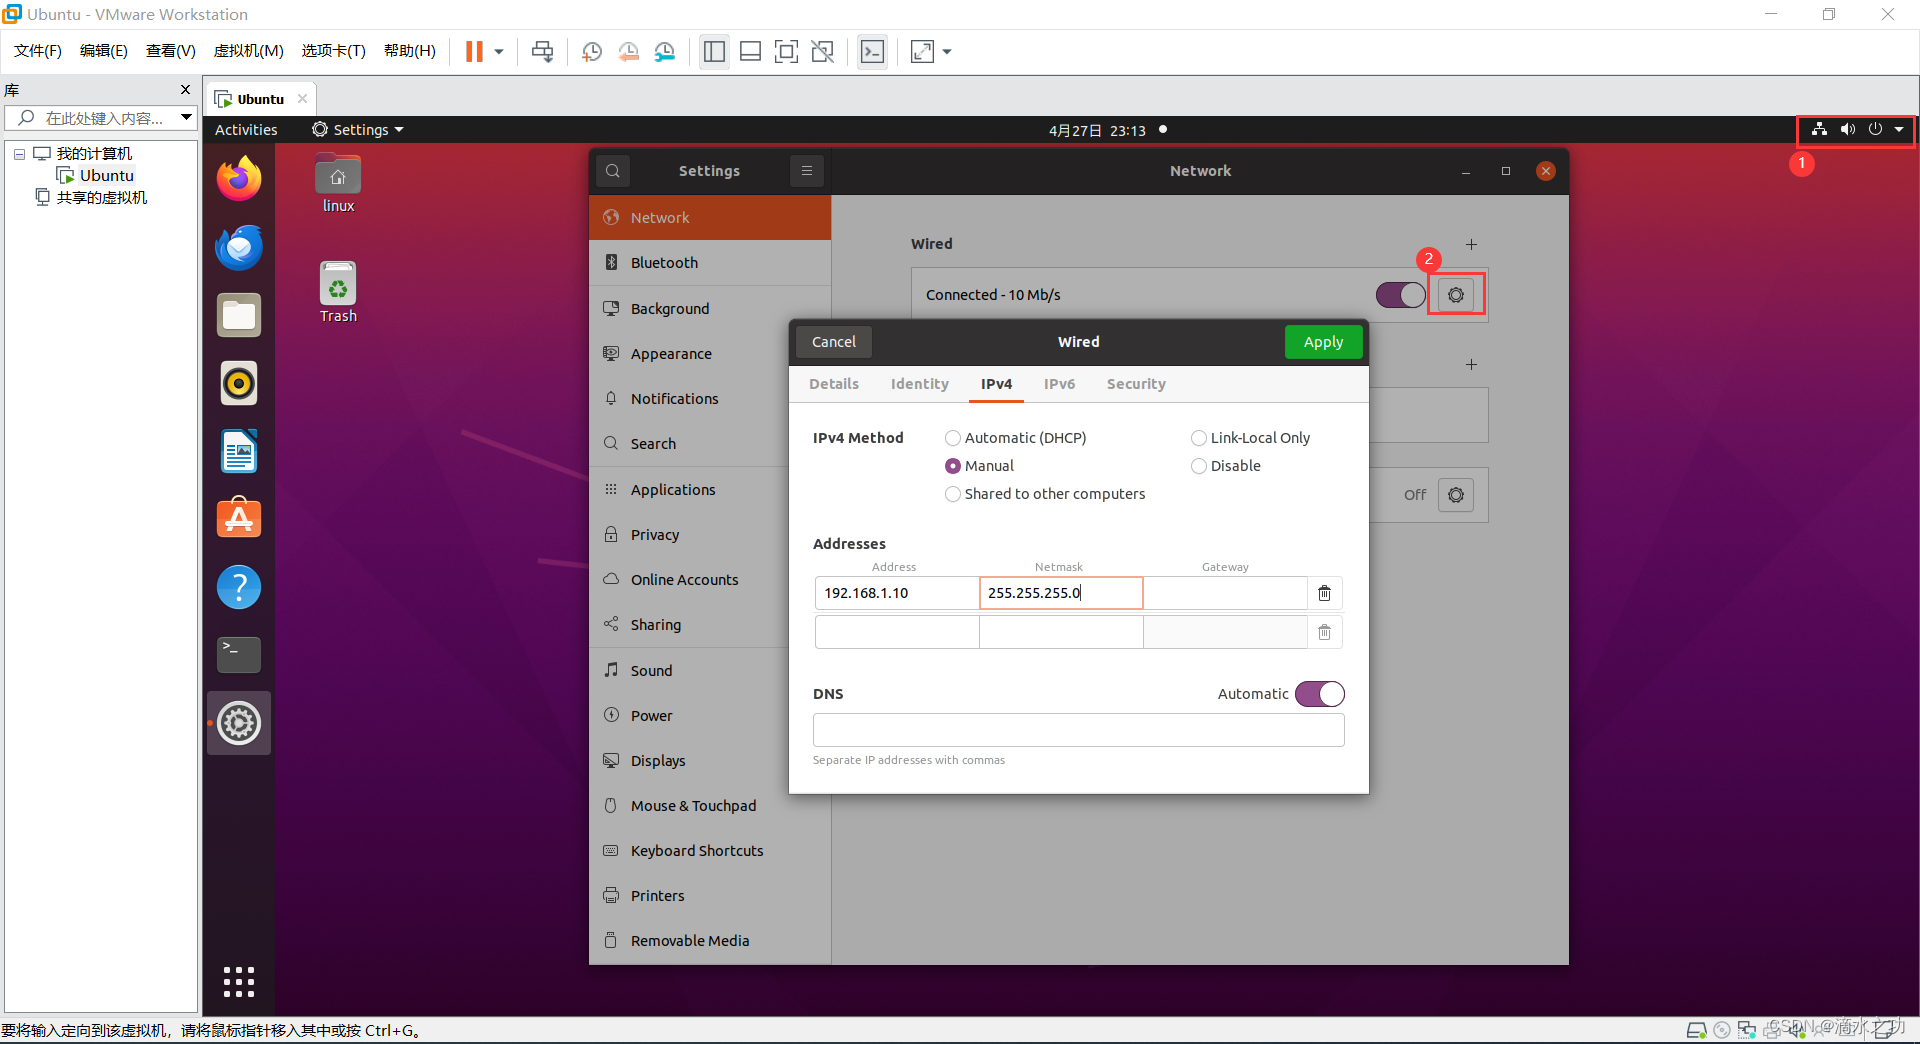Cancel the Wired configuration dialog
1920x1044 pixels.
click(833, 341)
